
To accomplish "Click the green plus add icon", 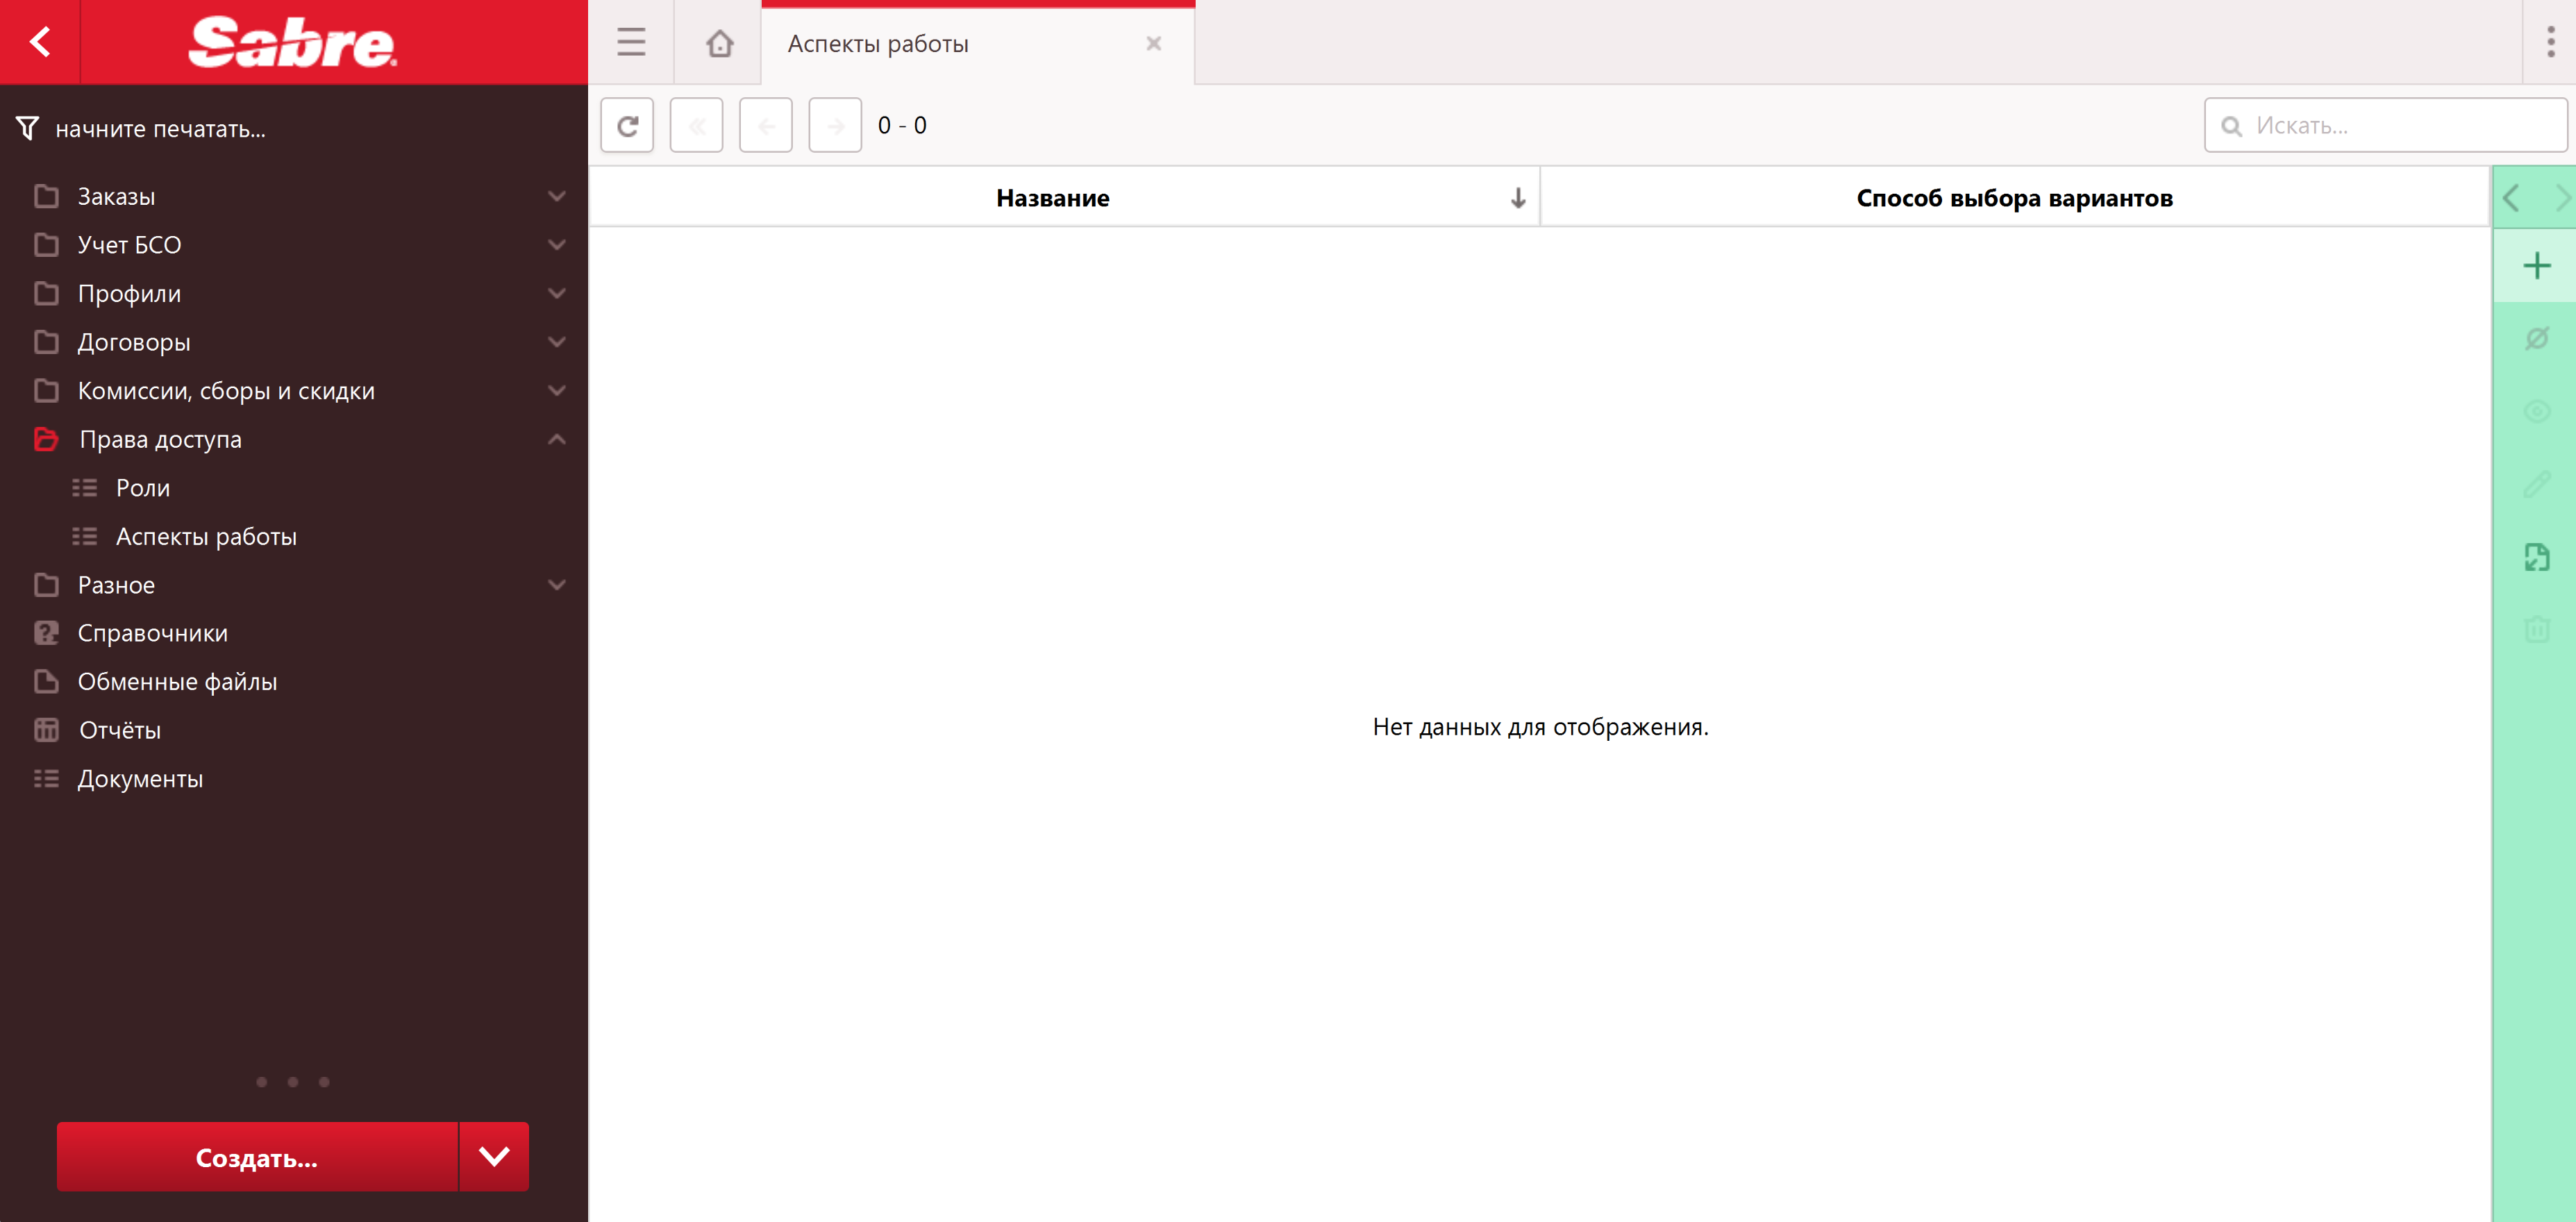I will coord(2536,266).
